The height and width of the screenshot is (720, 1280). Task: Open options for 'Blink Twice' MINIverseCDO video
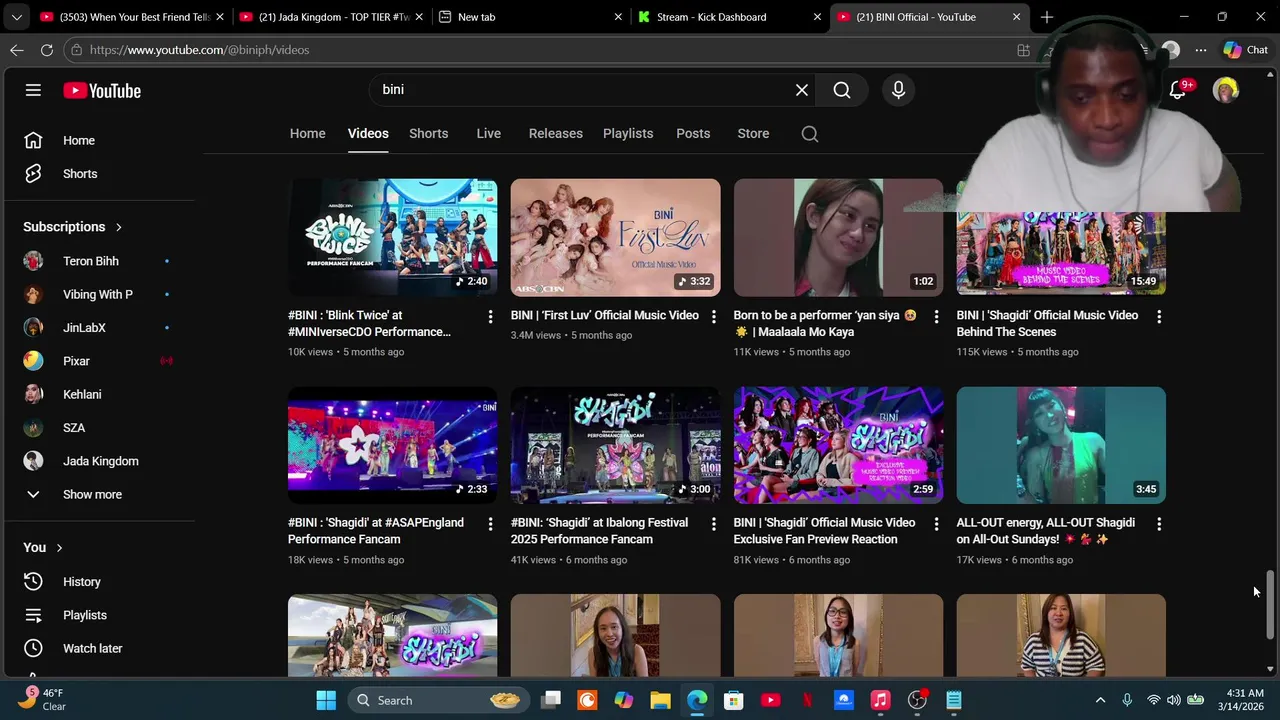point(490,316)
